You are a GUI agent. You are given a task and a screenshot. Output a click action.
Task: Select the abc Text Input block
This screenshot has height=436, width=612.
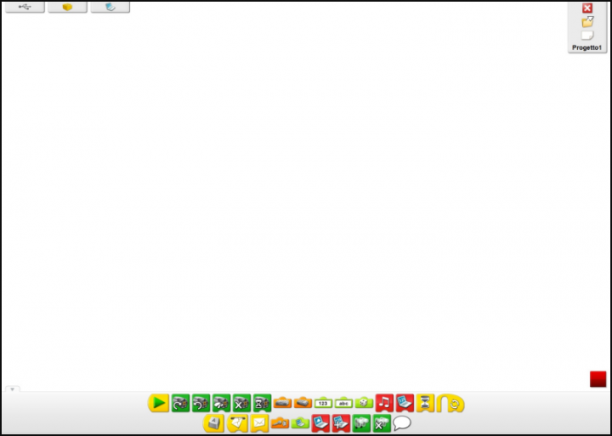[343, 402]
